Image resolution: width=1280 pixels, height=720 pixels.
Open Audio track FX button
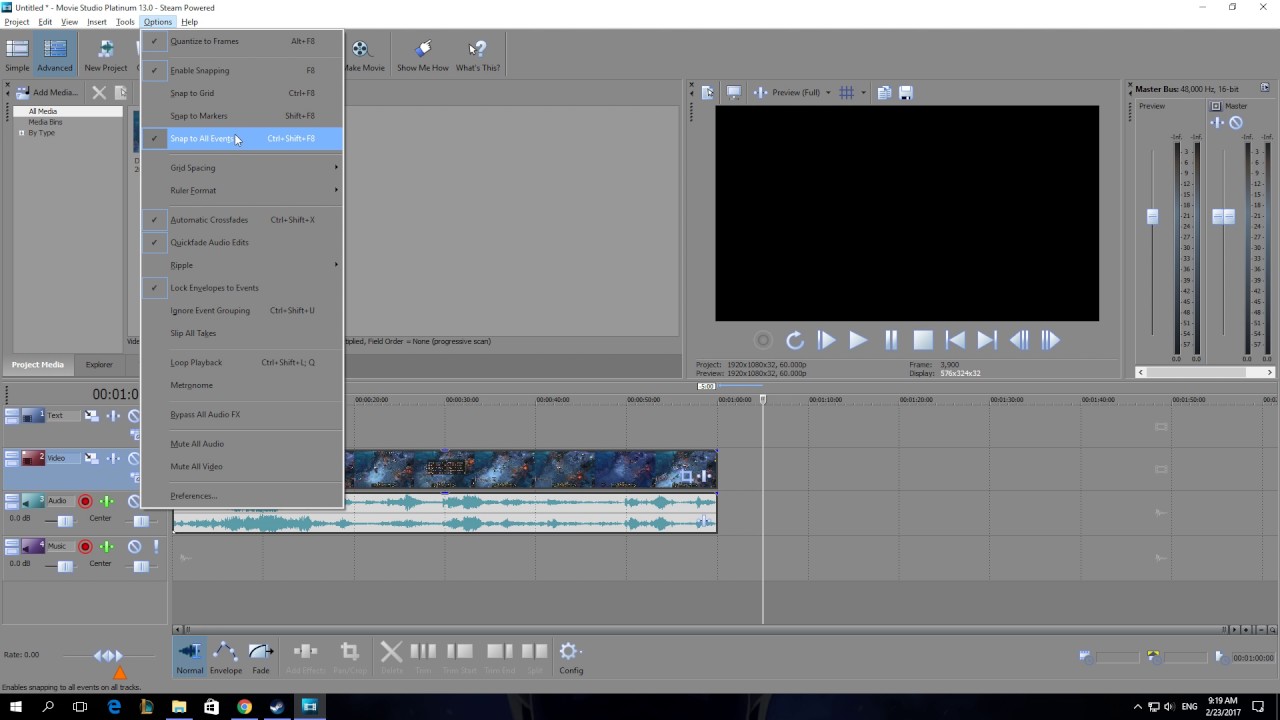(107, 502)
